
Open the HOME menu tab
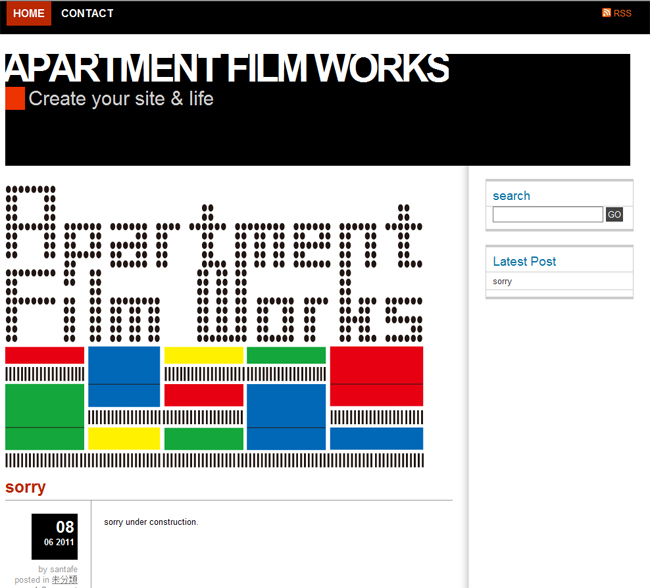pos(29,13)
